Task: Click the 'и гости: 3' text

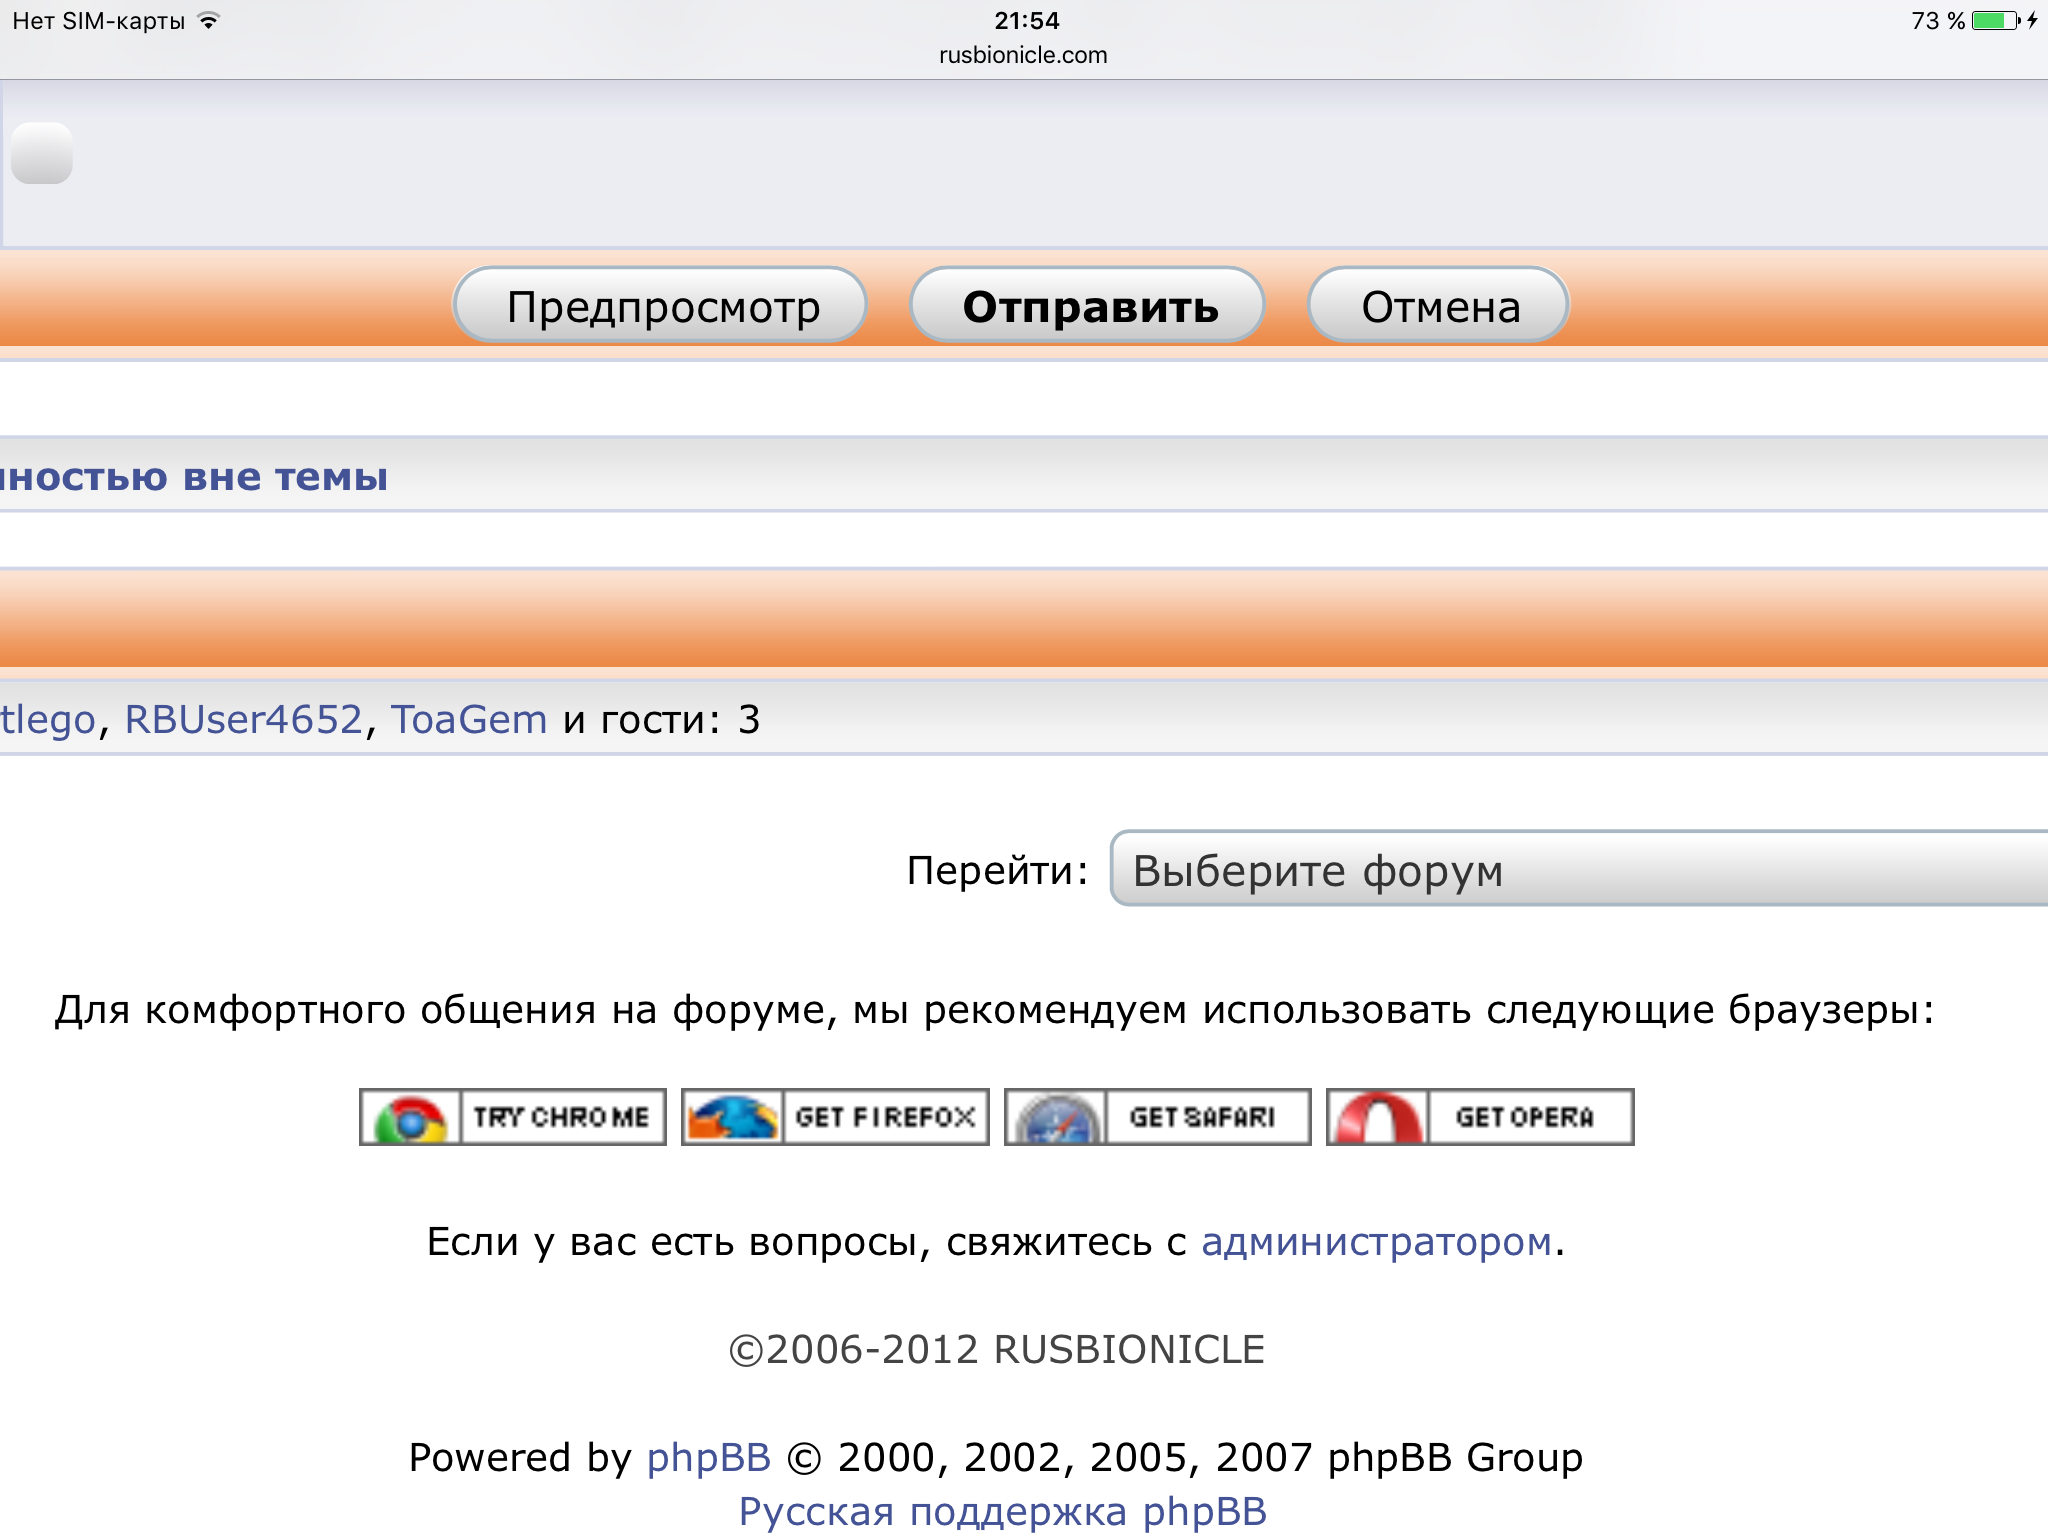Action: pyautogui.click(x=662, y=719)
